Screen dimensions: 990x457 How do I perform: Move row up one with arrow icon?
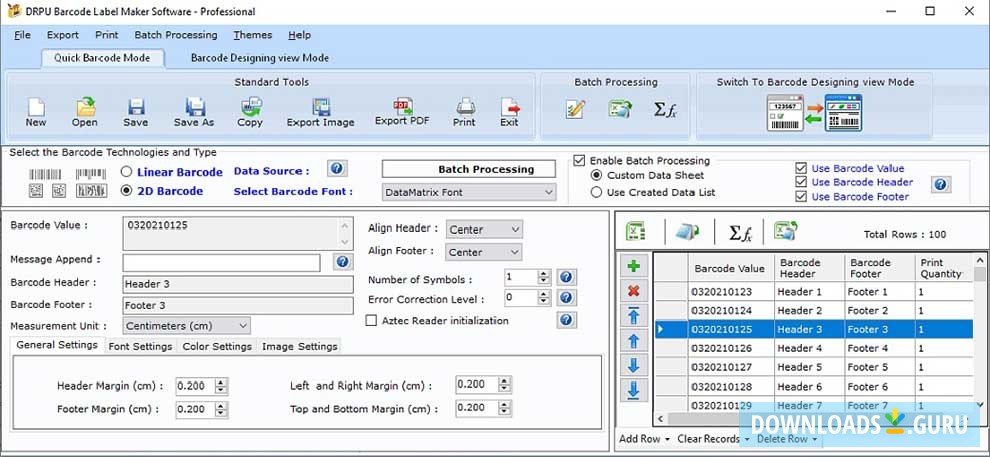click(x=634, y=341)
